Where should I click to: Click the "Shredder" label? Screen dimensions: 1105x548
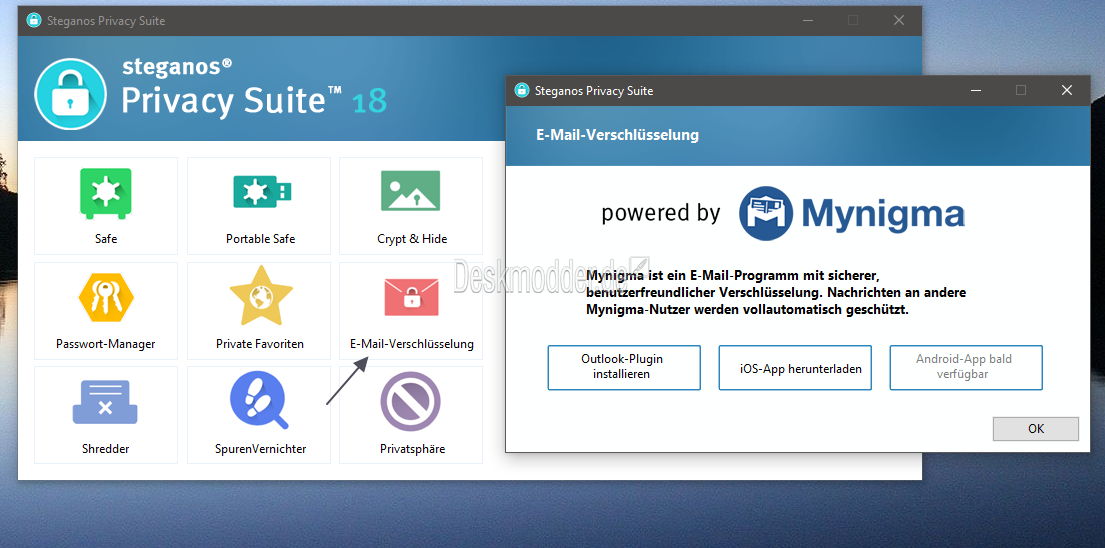pyautogui.click(x=106, y=449)
